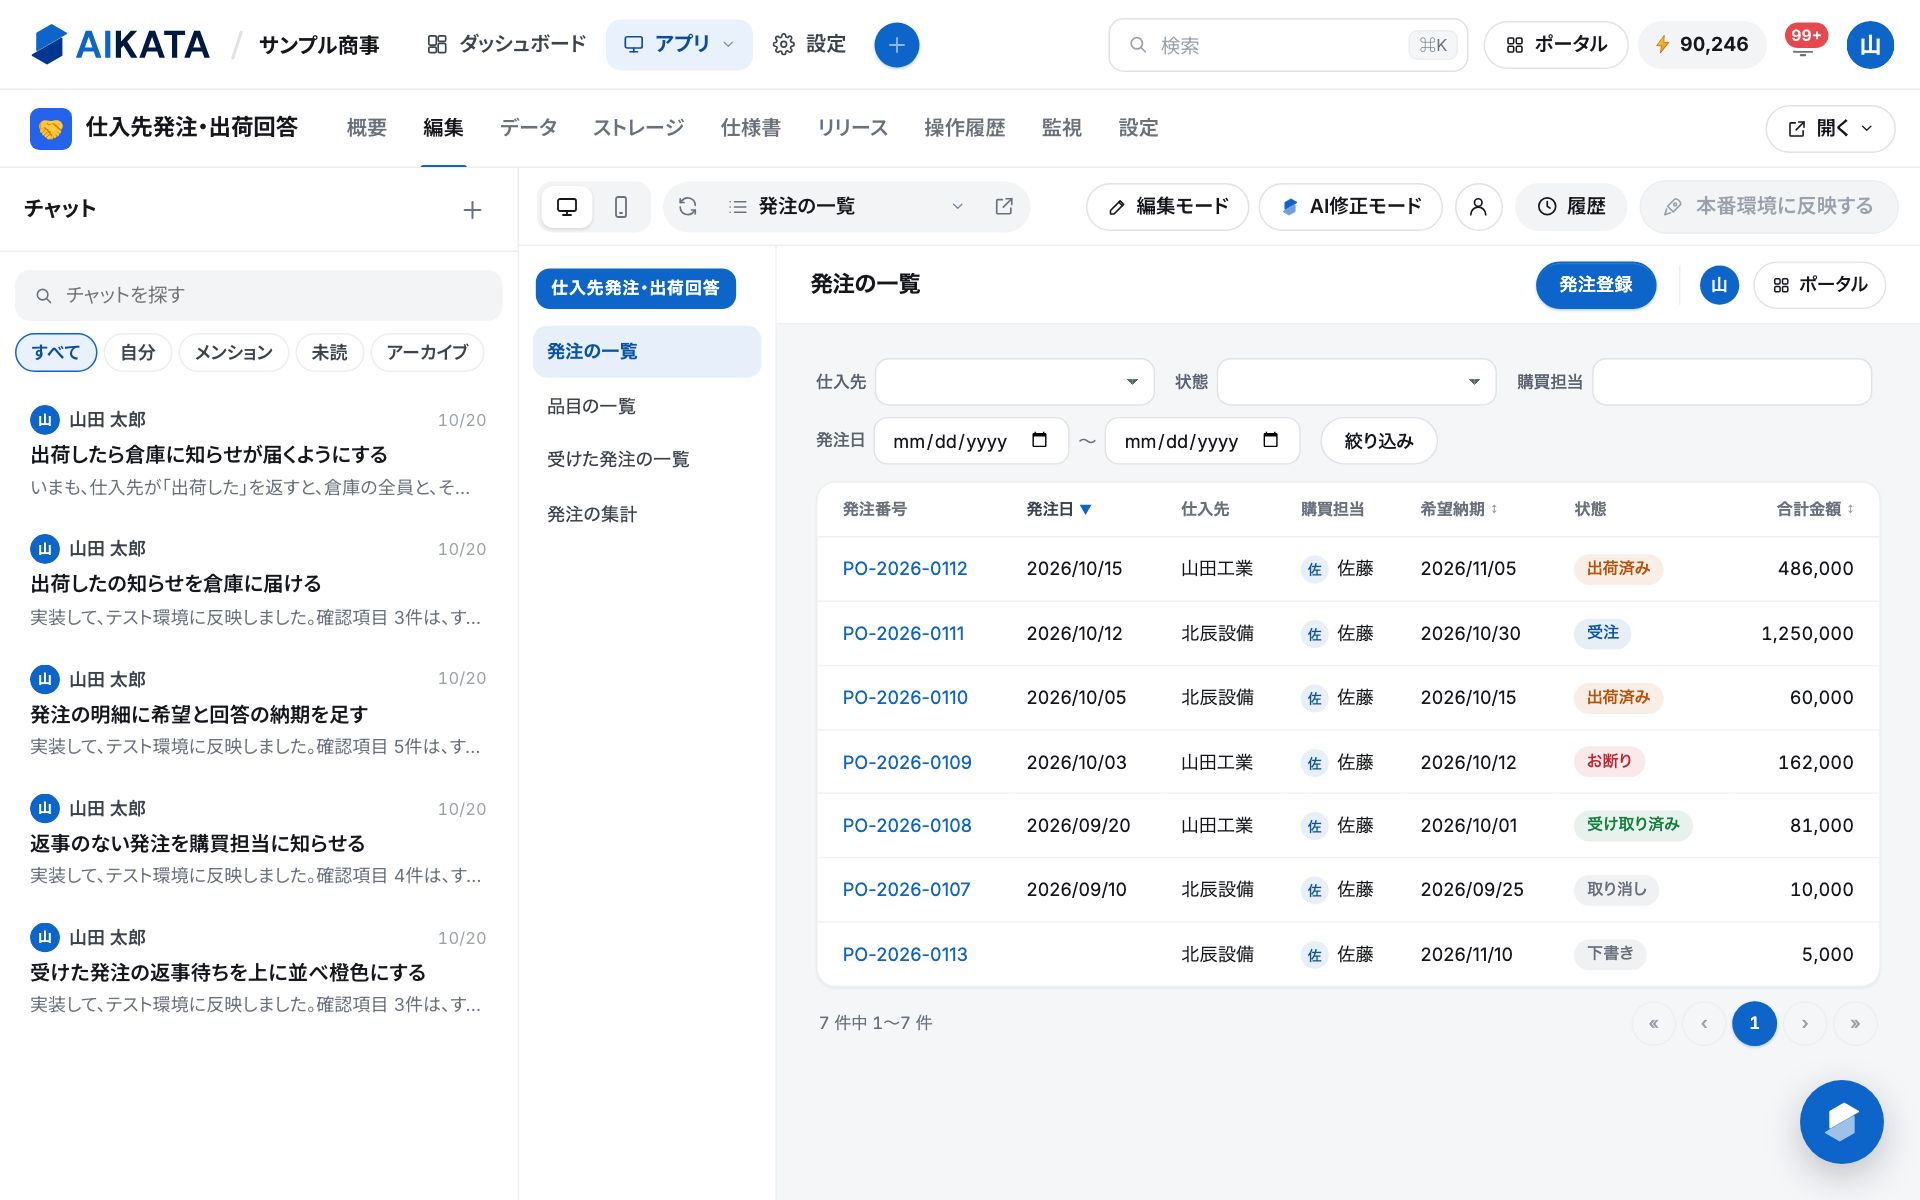Open 品目の一覧 in the side menu
This screenshot has height=1200, width=1920.
[x=647, y=406]
